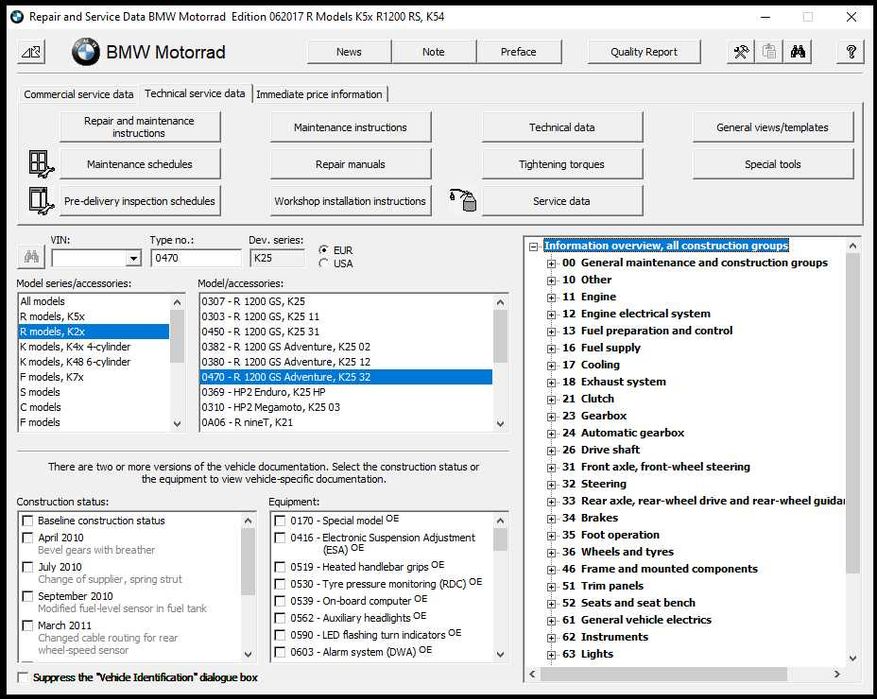This screenshot has width=877, height=699.
Task: Expand 23 Gearbox tree node
Action: click(x=551, y=417)
